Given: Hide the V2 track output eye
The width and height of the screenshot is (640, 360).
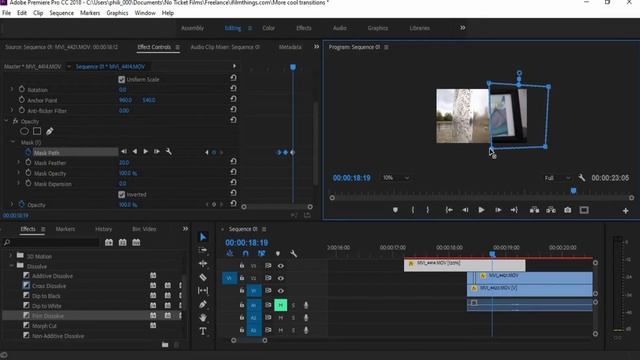Looking at the screenshot, I should (x=281, y=278).
